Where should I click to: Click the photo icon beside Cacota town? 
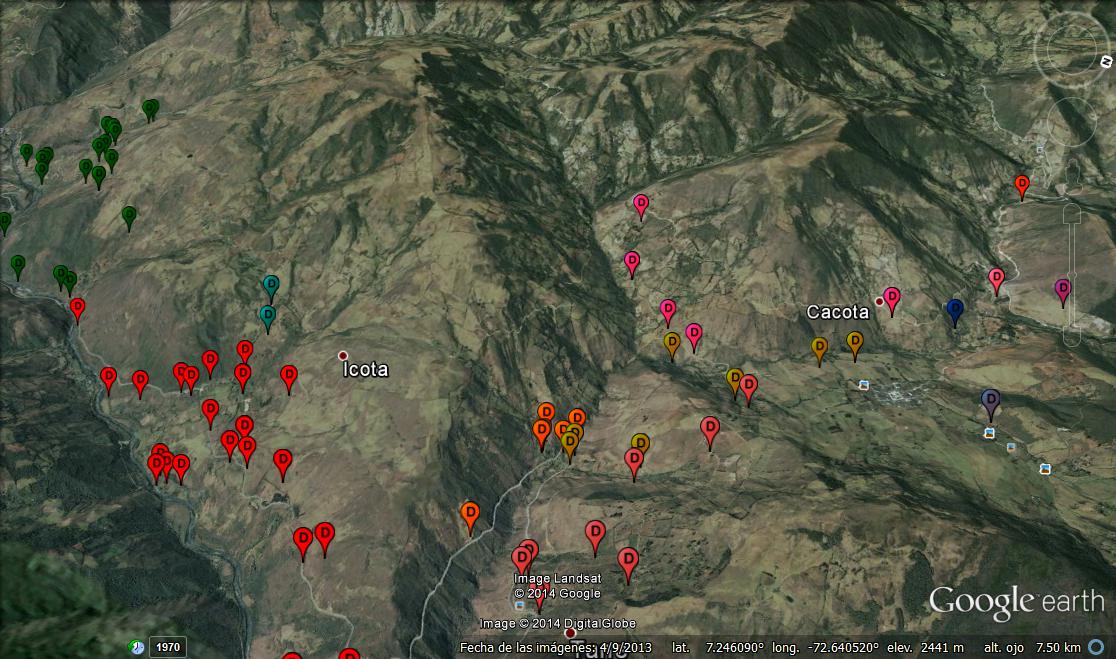coord(863,384)
